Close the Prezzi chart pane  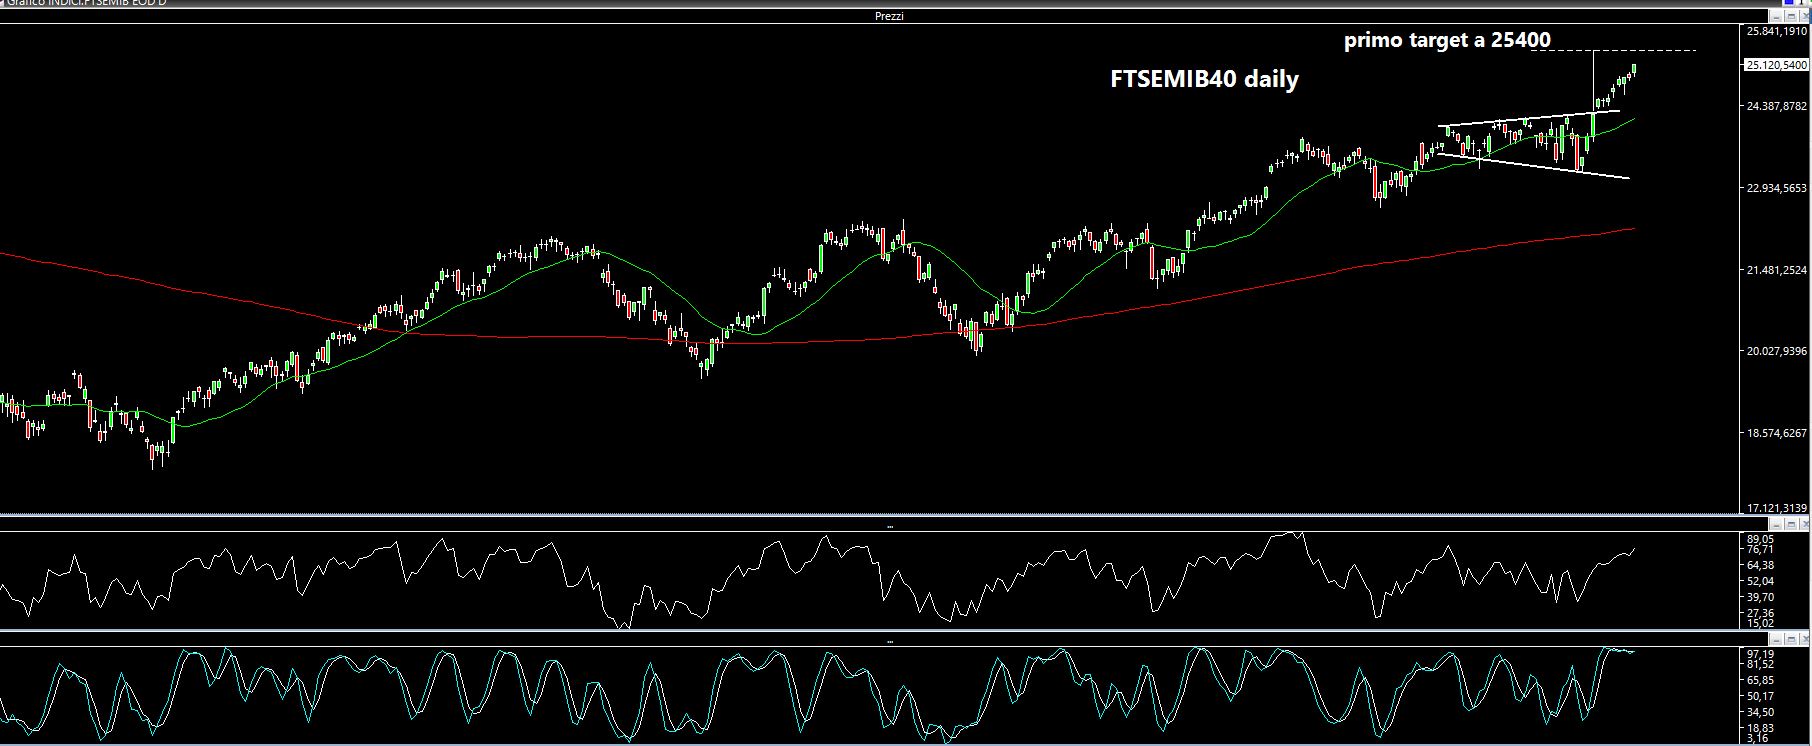point(1804,16)
